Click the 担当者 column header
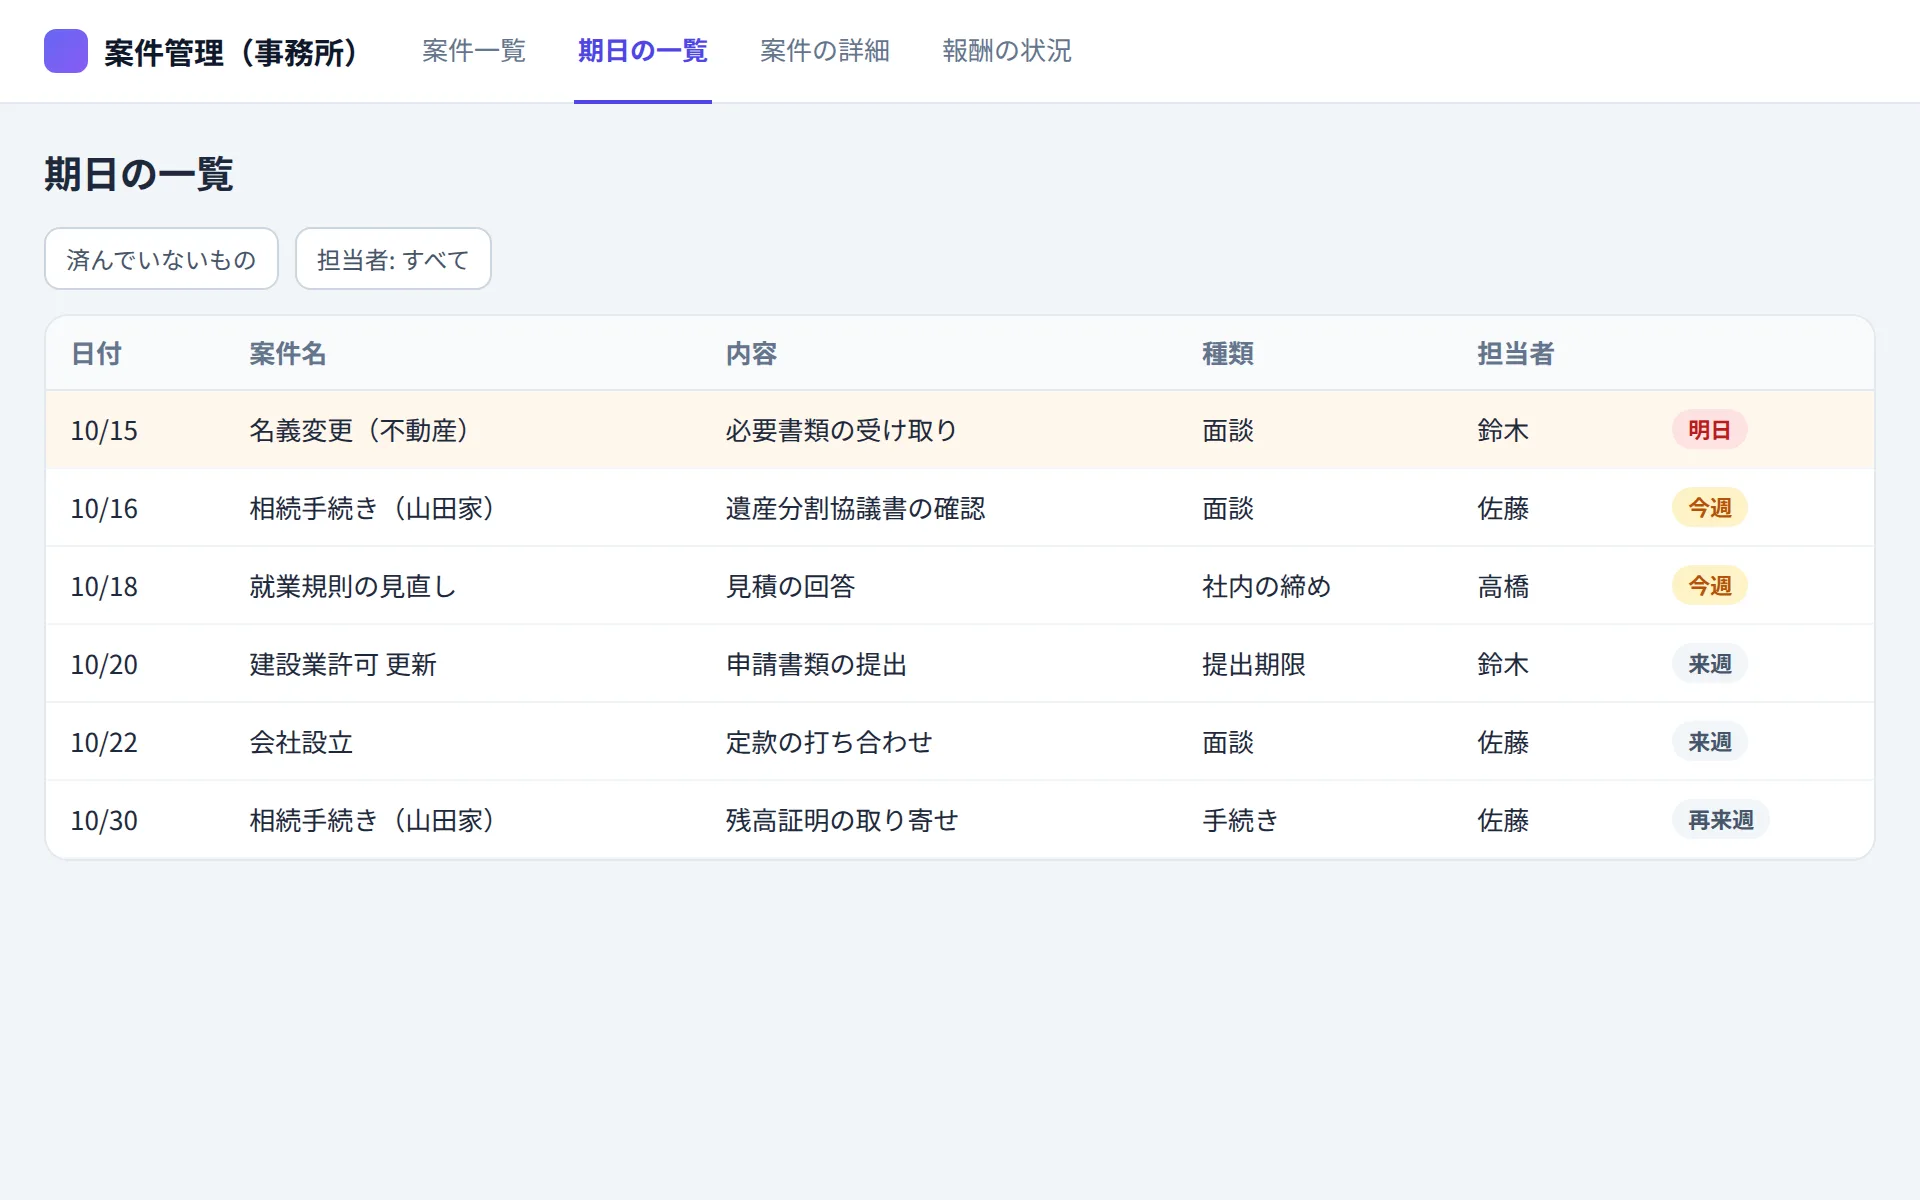The width and height of the screenshot is (1920, 1200). click(1516, 354)
